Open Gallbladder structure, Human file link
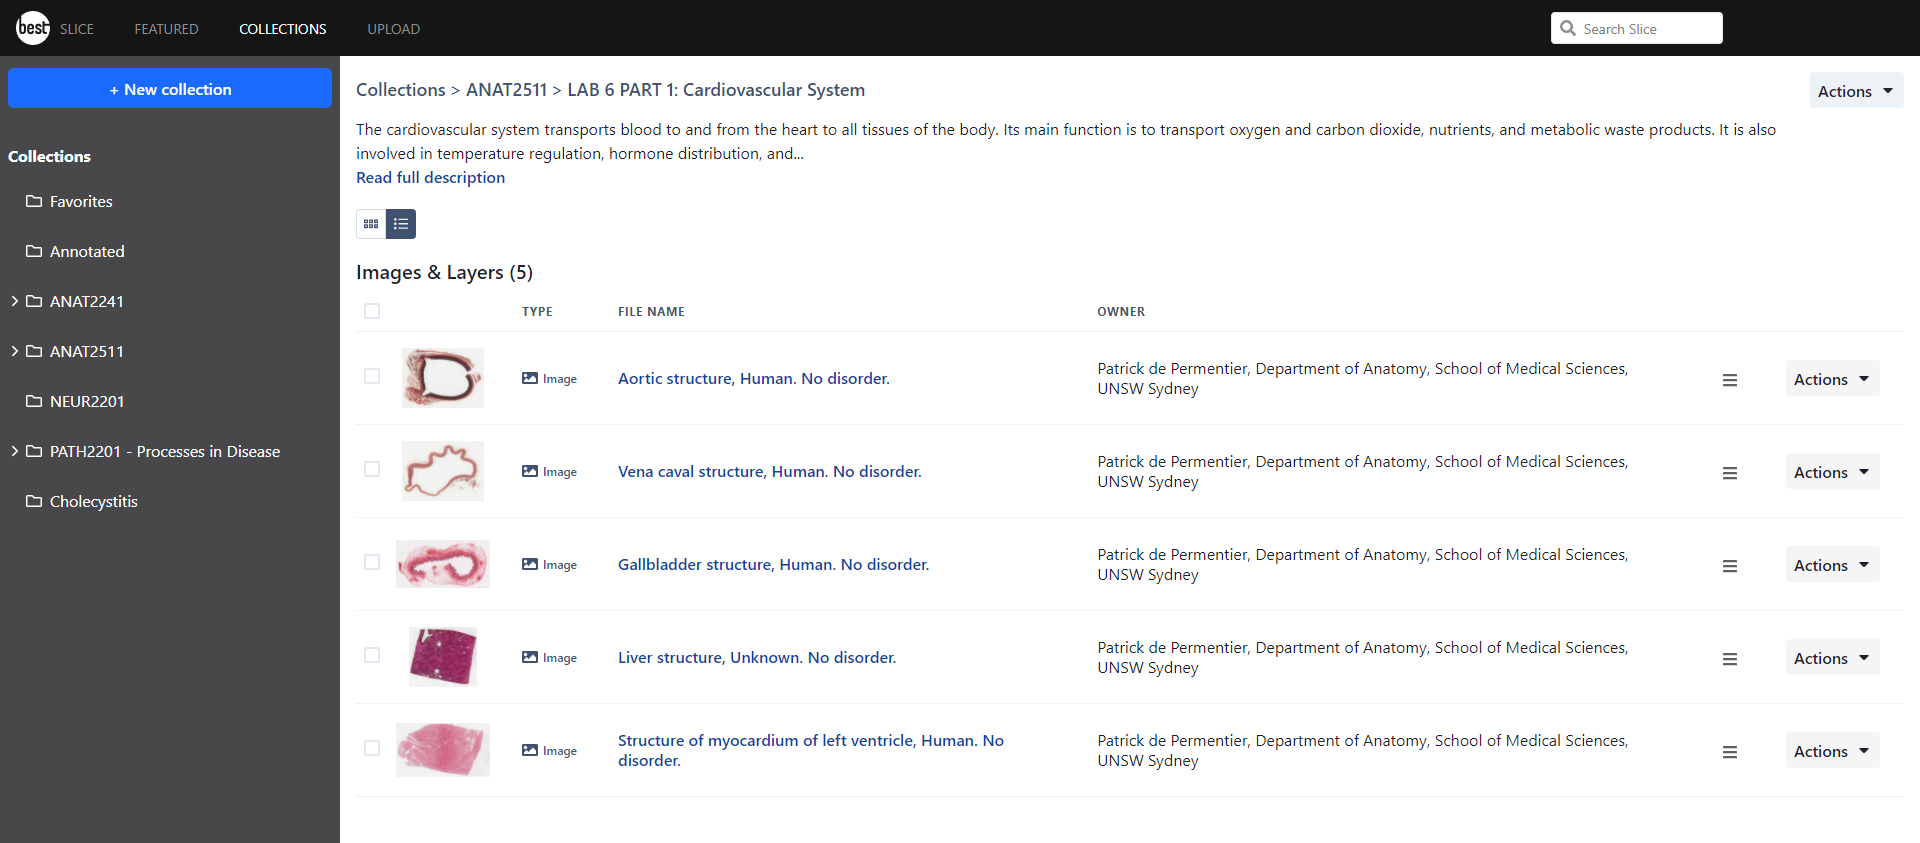 click(x=774, y=564)
